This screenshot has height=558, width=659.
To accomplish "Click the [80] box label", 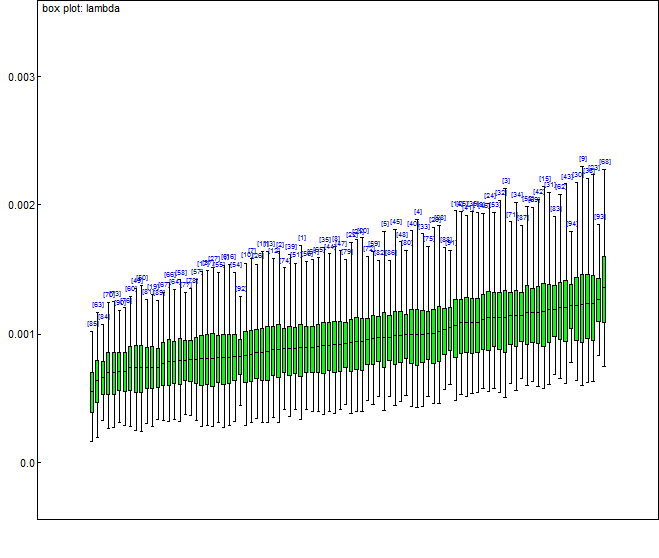I will (x=406, y=242).
